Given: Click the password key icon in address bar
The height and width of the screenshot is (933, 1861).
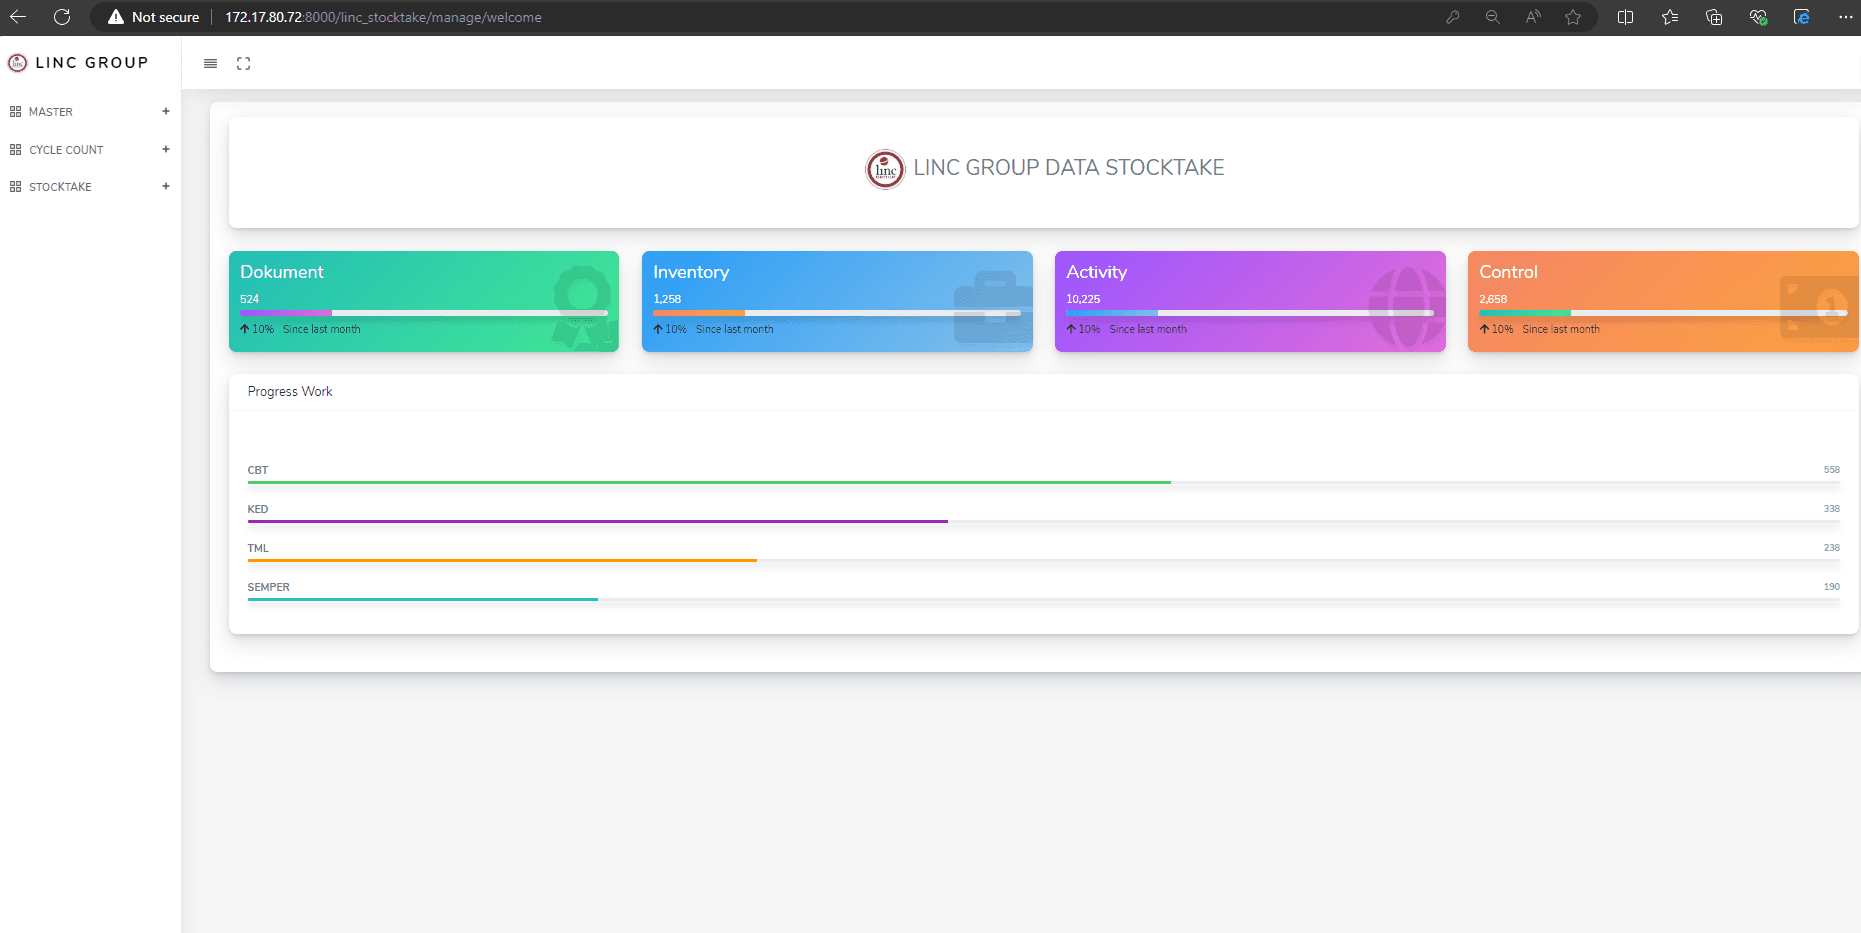Looking at the screenshot, I should coord(1453,17).
